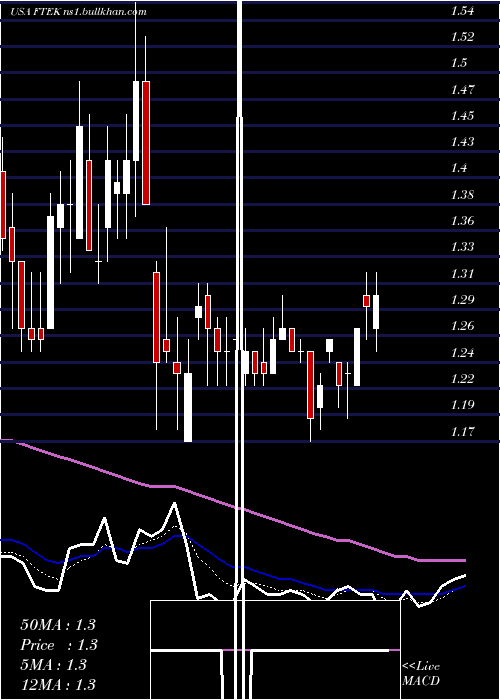Select the 1.38 axis value
Screen dimensions: 500x700
pyautogui.click(x=462, y=195)
